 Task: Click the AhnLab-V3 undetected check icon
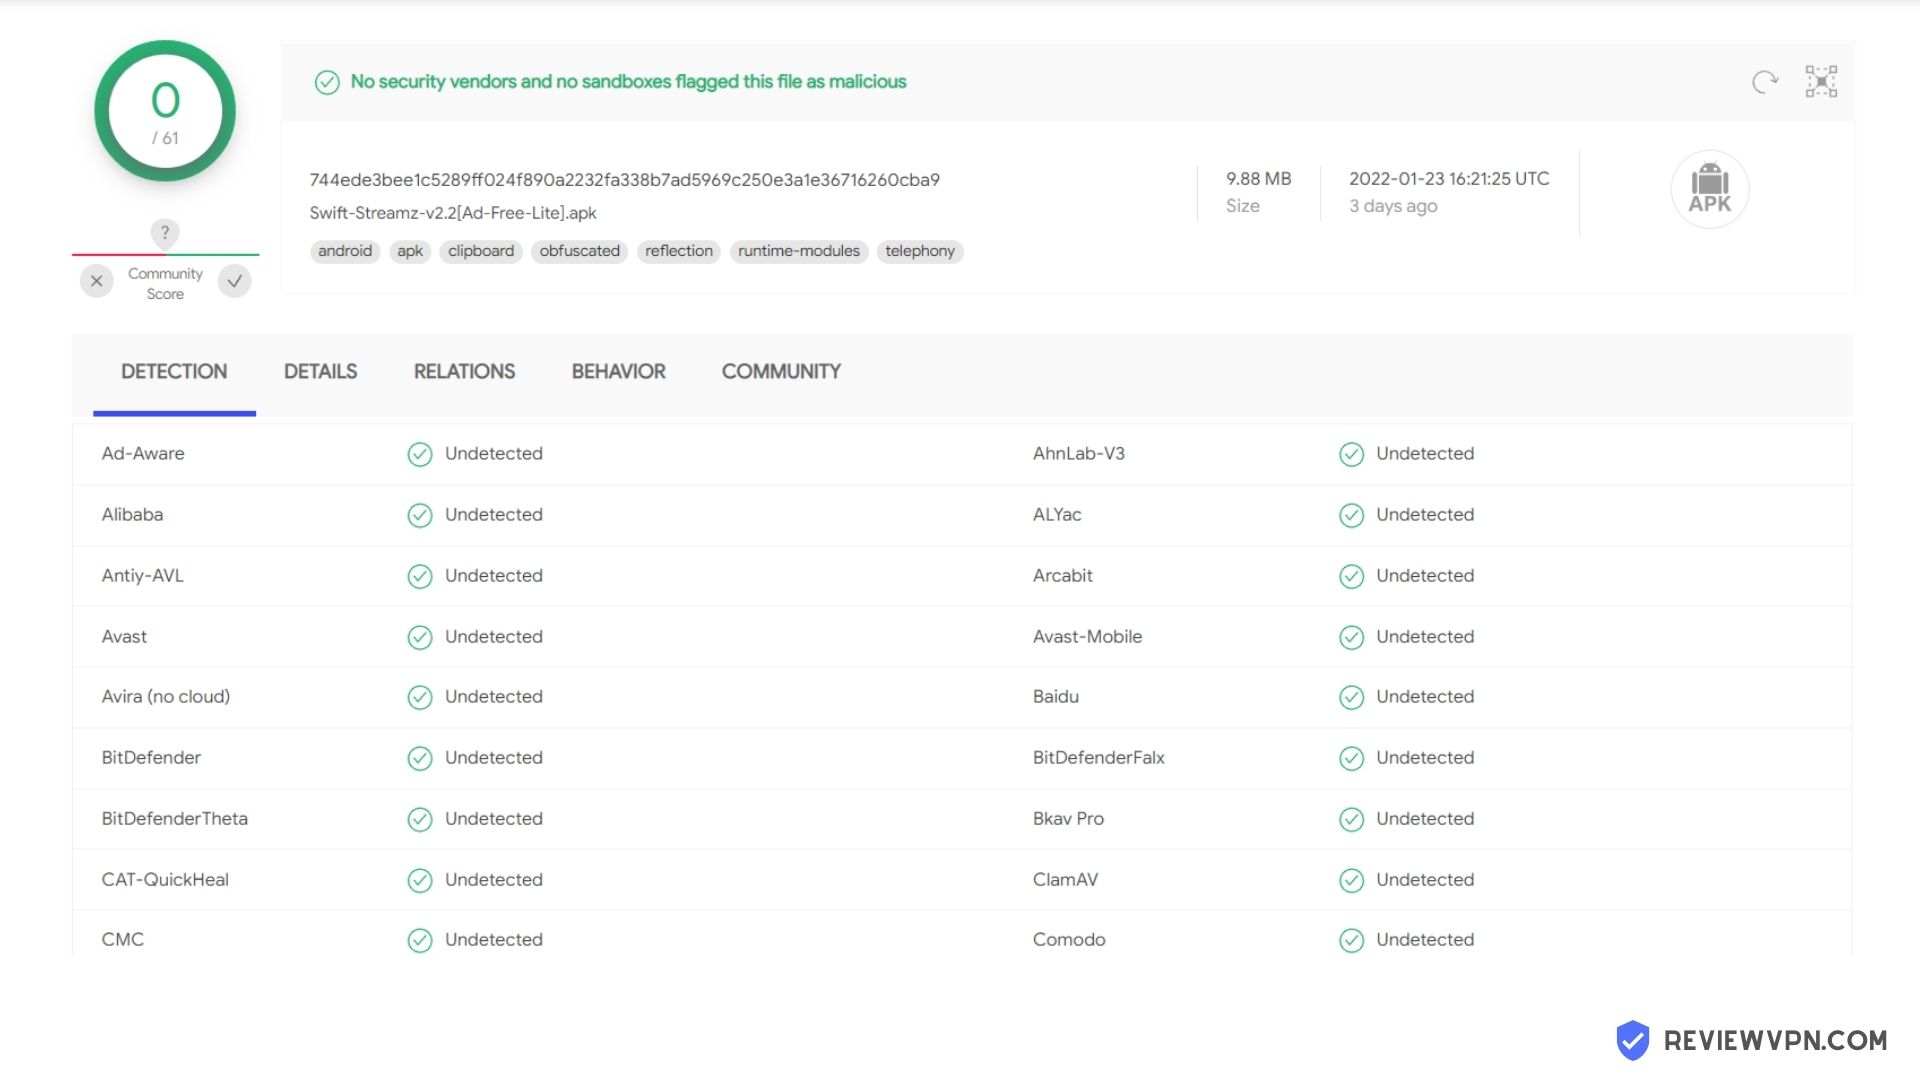(x=1351, y=455)
